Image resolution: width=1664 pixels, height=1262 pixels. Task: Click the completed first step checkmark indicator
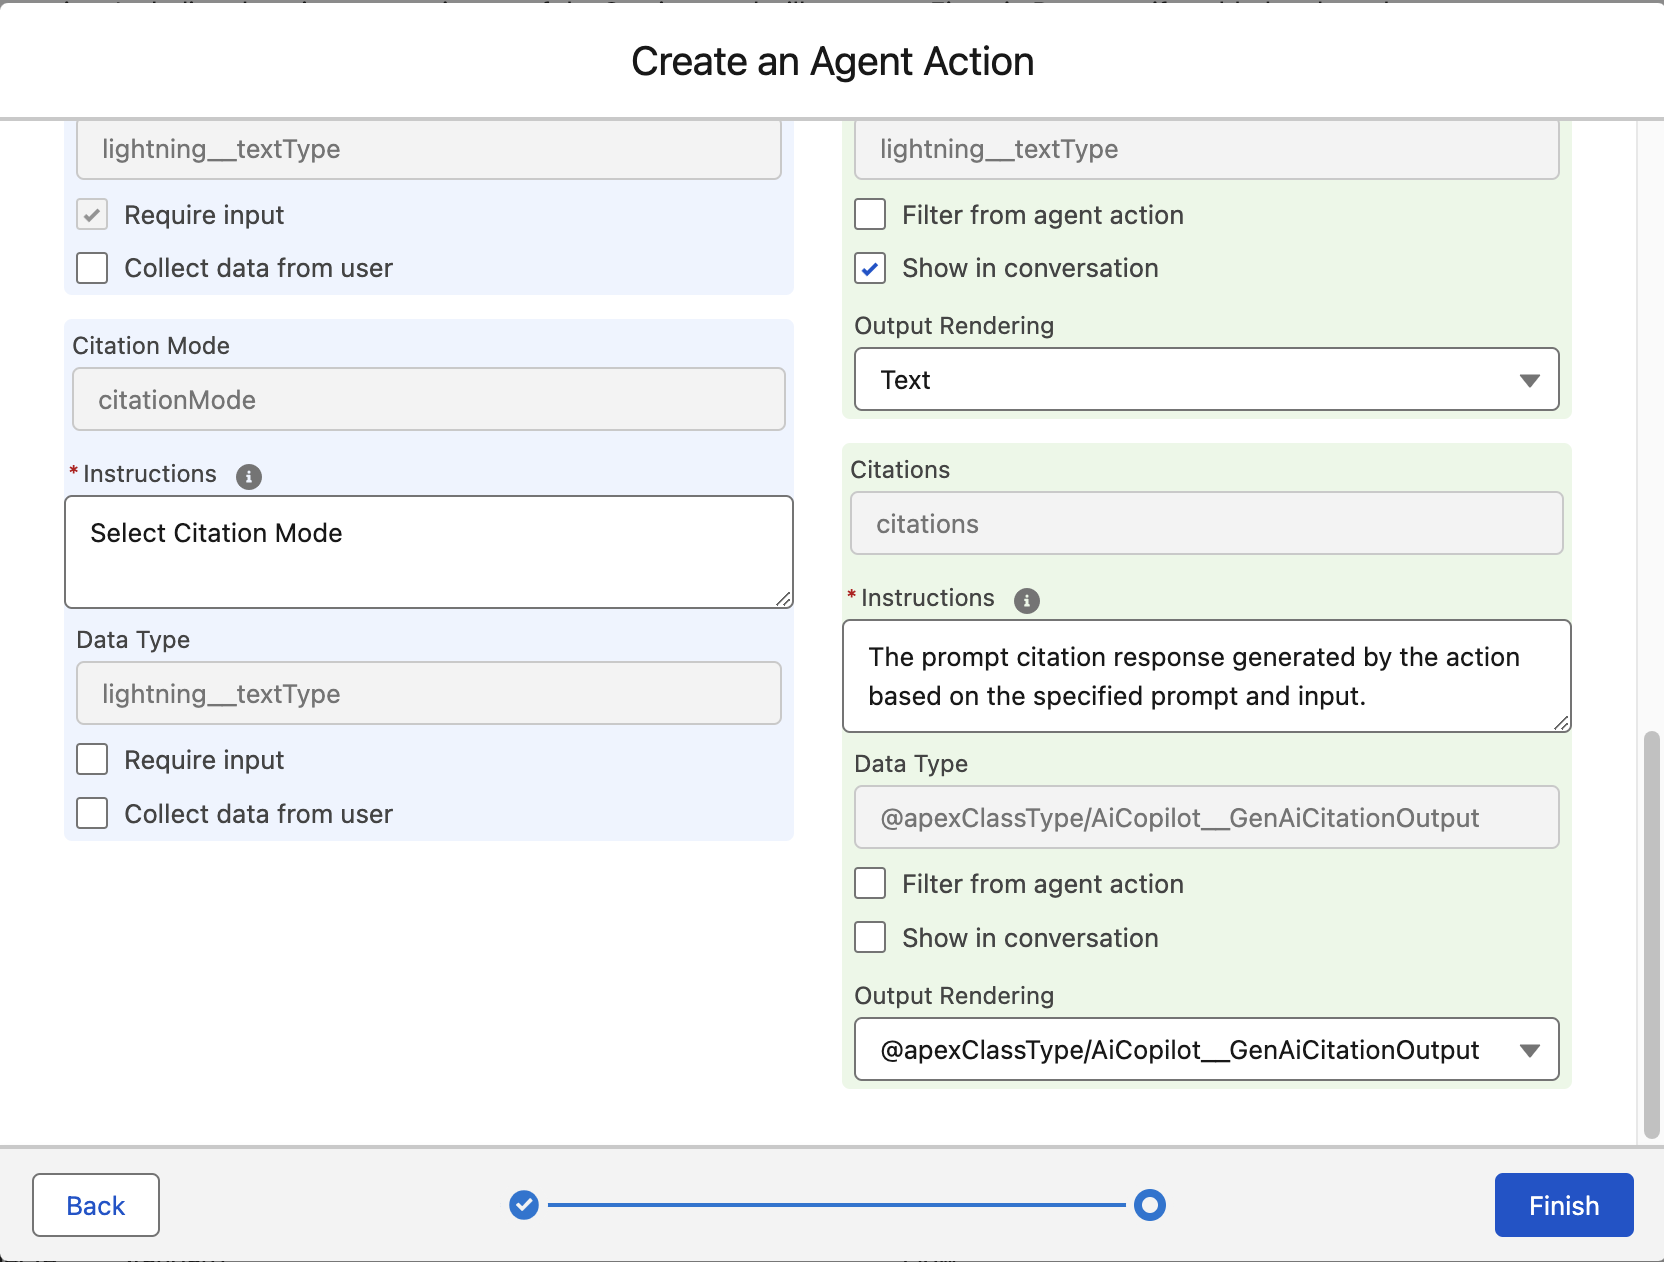click(x=524, y=1205)
